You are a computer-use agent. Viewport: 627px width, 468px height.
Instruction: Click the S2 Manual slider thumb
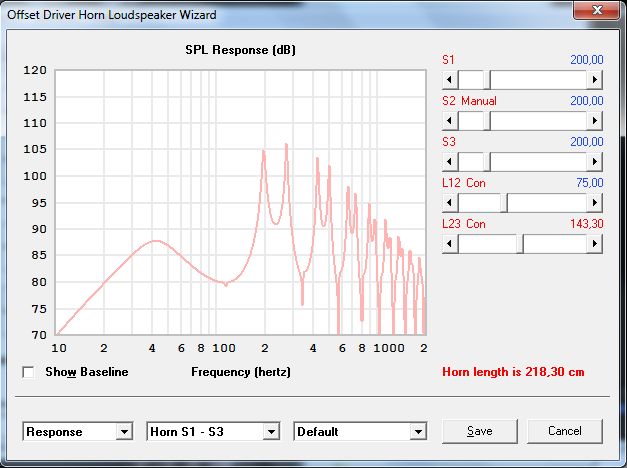point(487,120)
